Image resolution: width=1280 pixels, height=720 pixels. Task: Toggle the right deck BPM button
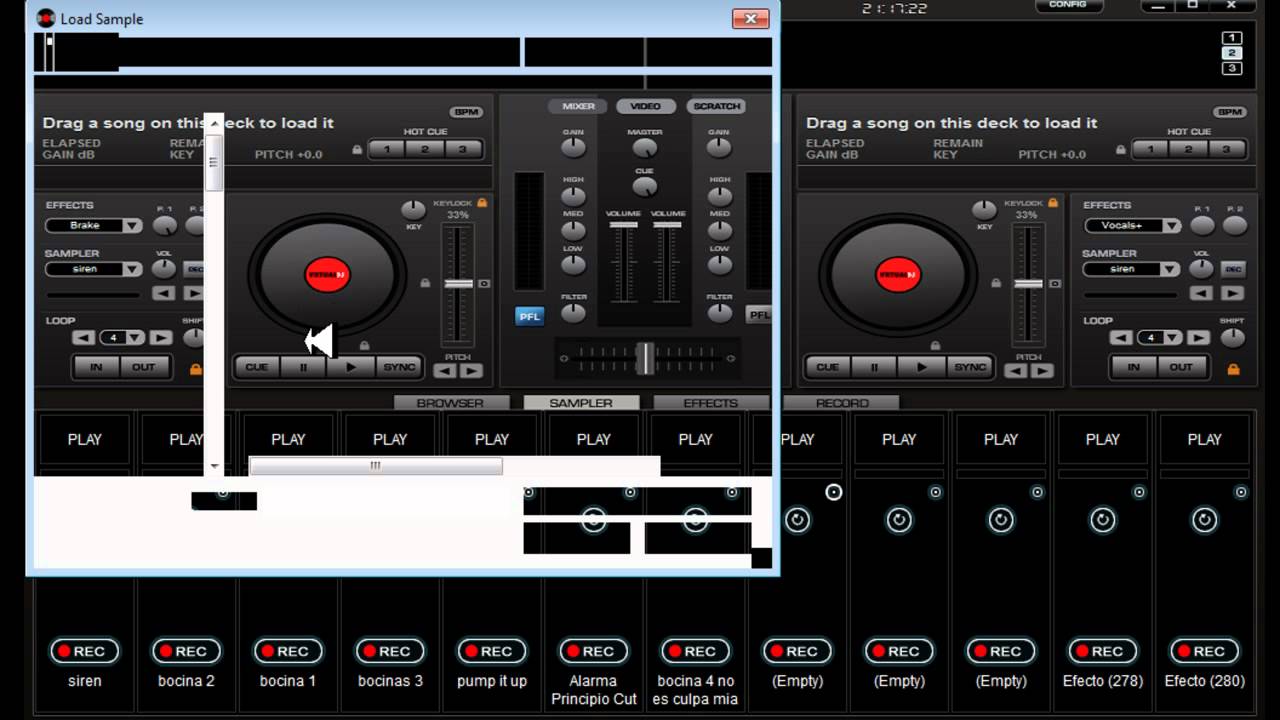click(x=1230, y=112)
